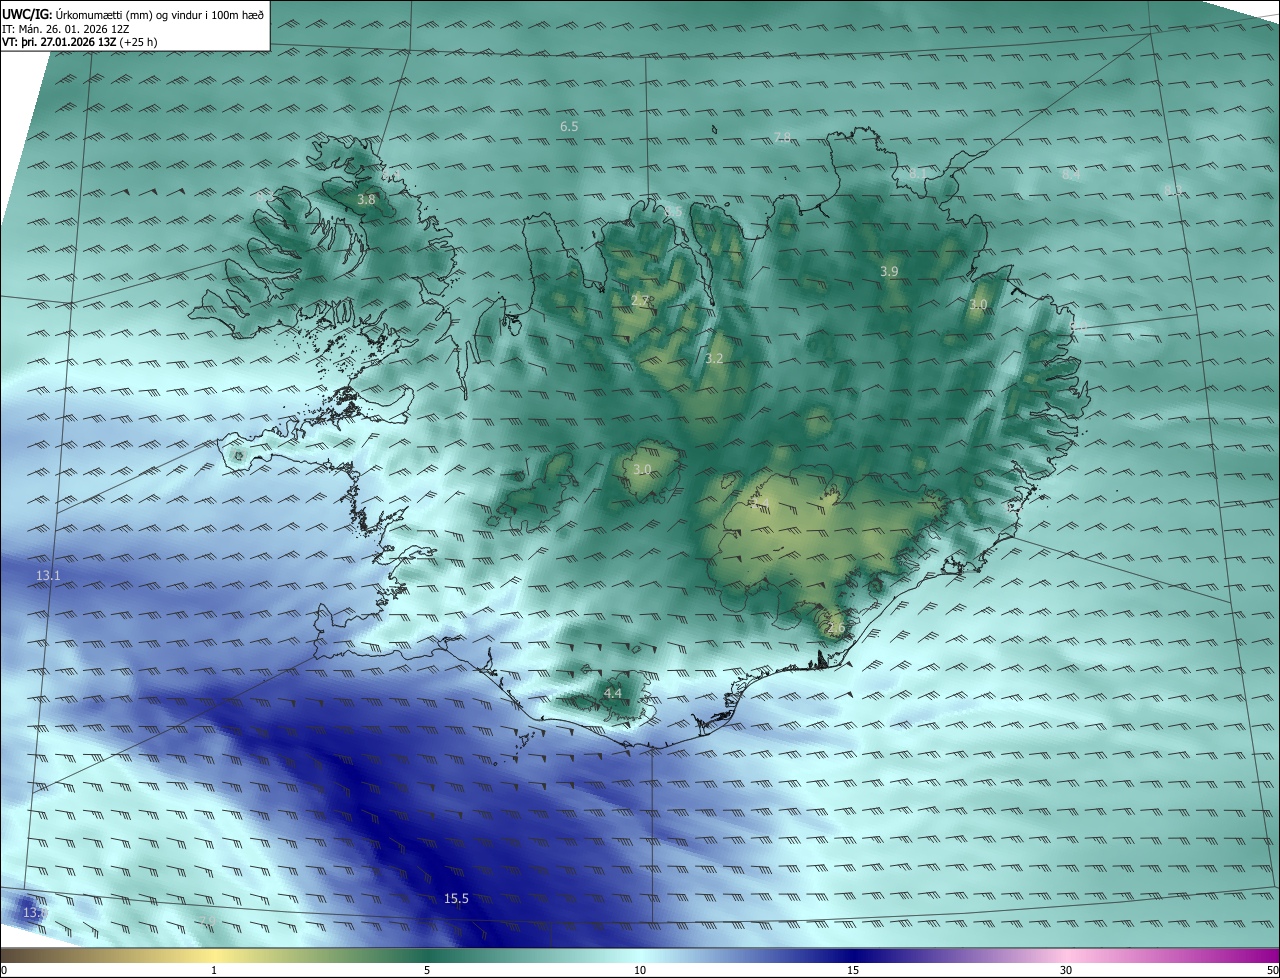This screenshot has width=1280, height=978.
Task: Click the 7.8 value label on the map
Action: pyautogui.click(x=782, y=137)
